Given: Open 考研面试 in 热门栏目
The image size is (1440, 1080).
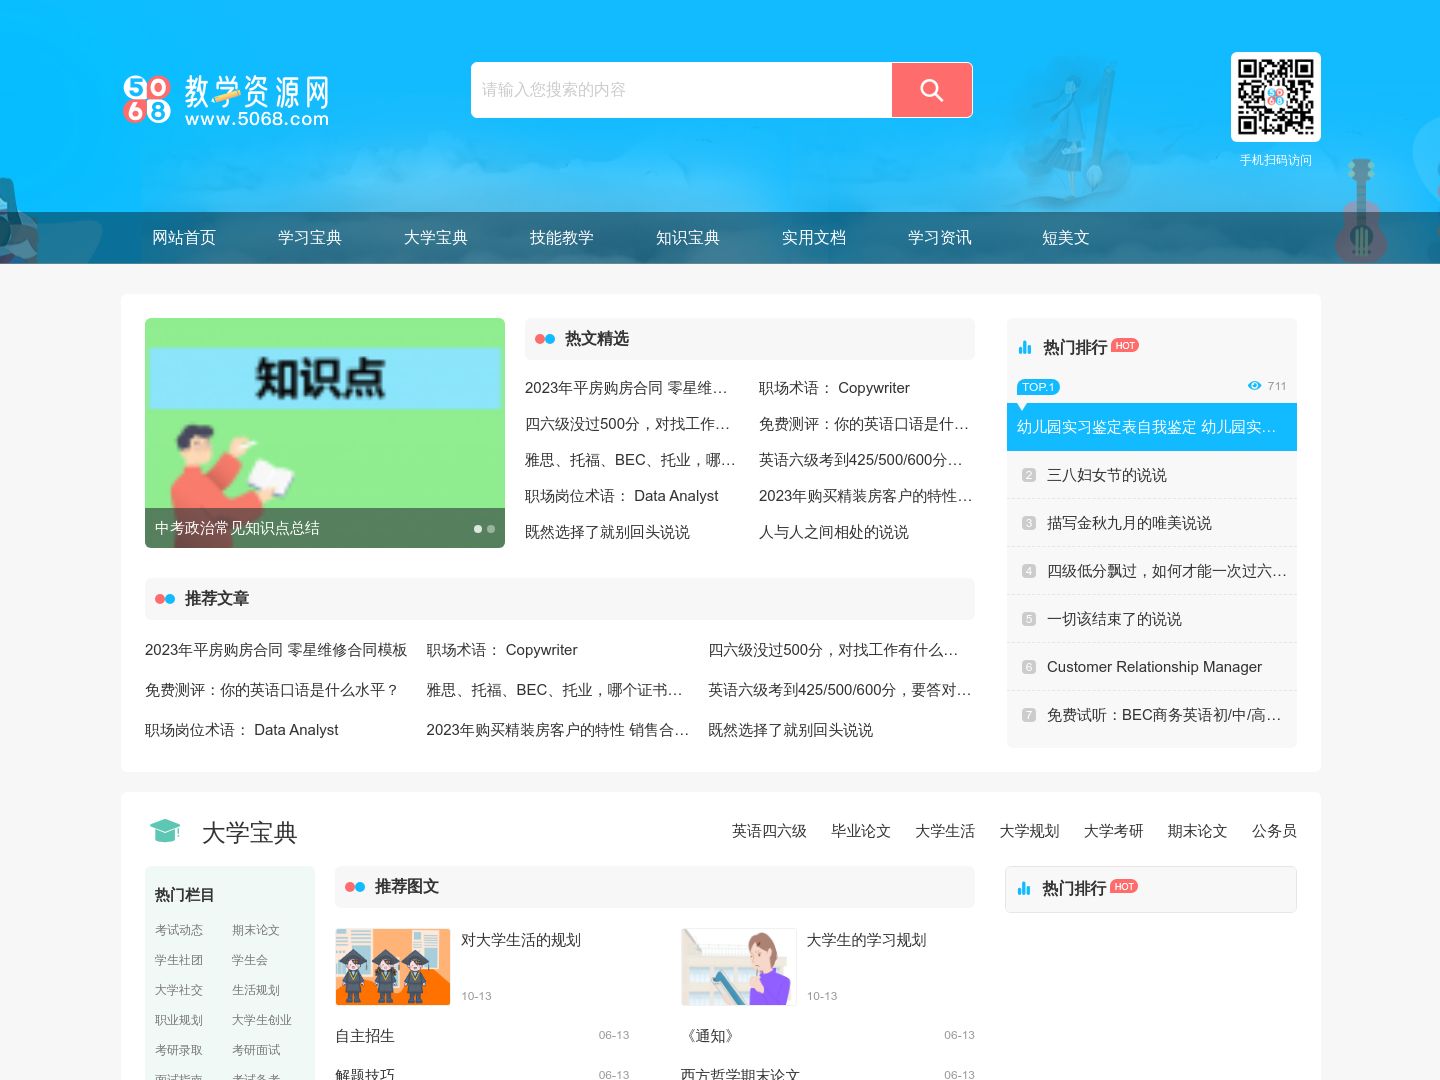Looking at the screenshot, I should pos(256,1050).
